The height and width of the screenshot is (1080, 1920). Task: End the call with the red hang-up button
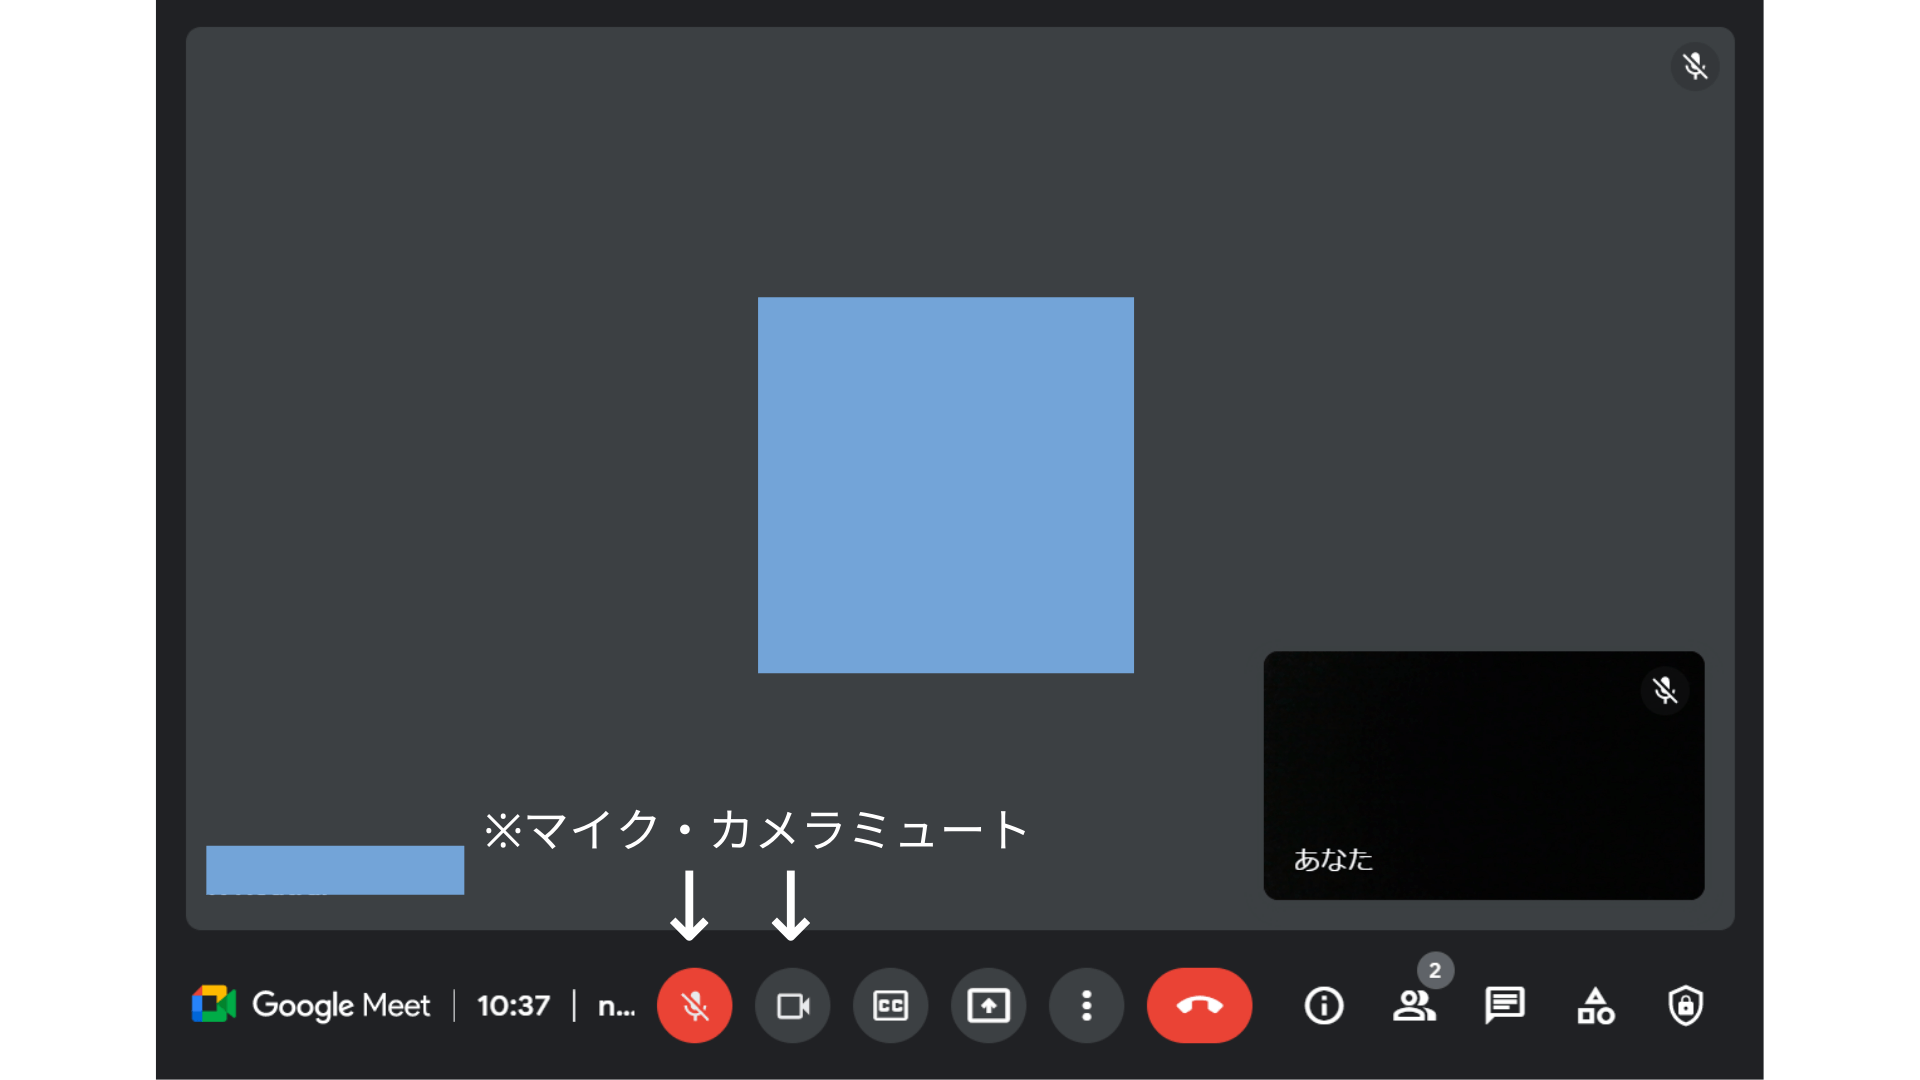pos(1199,1006)
